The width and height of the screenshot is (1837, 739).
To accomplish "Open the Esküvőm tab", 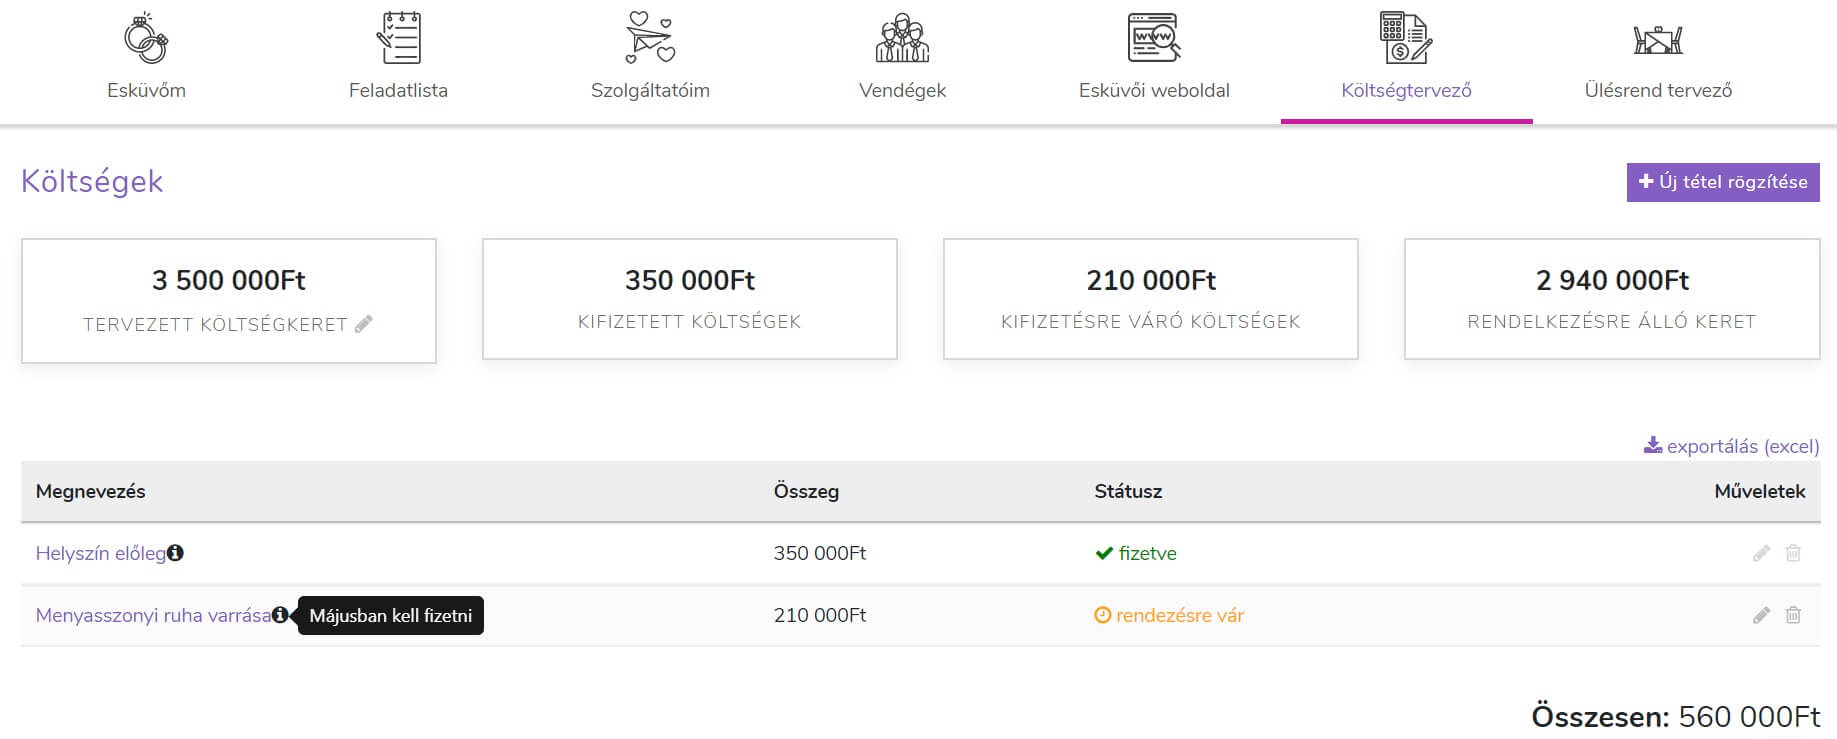I will click(146, 62).
